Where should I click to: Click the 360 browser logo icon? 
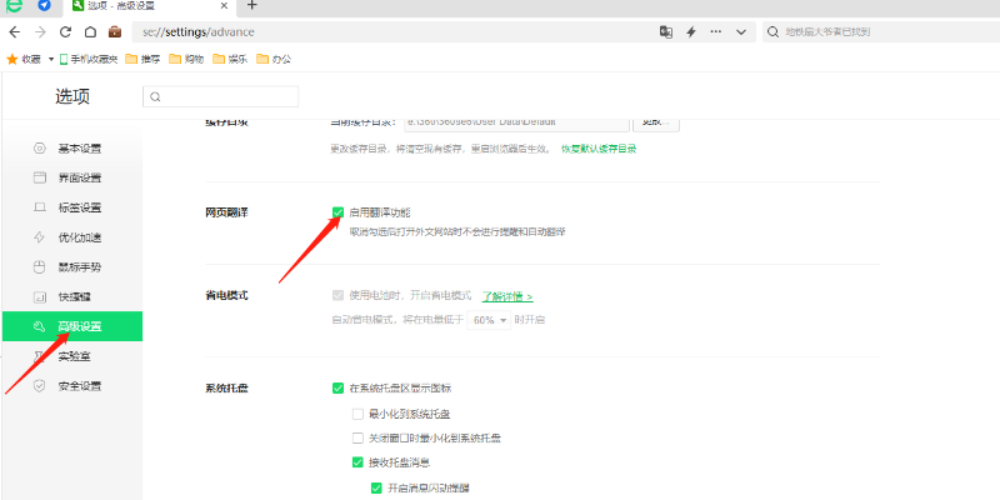13,6
